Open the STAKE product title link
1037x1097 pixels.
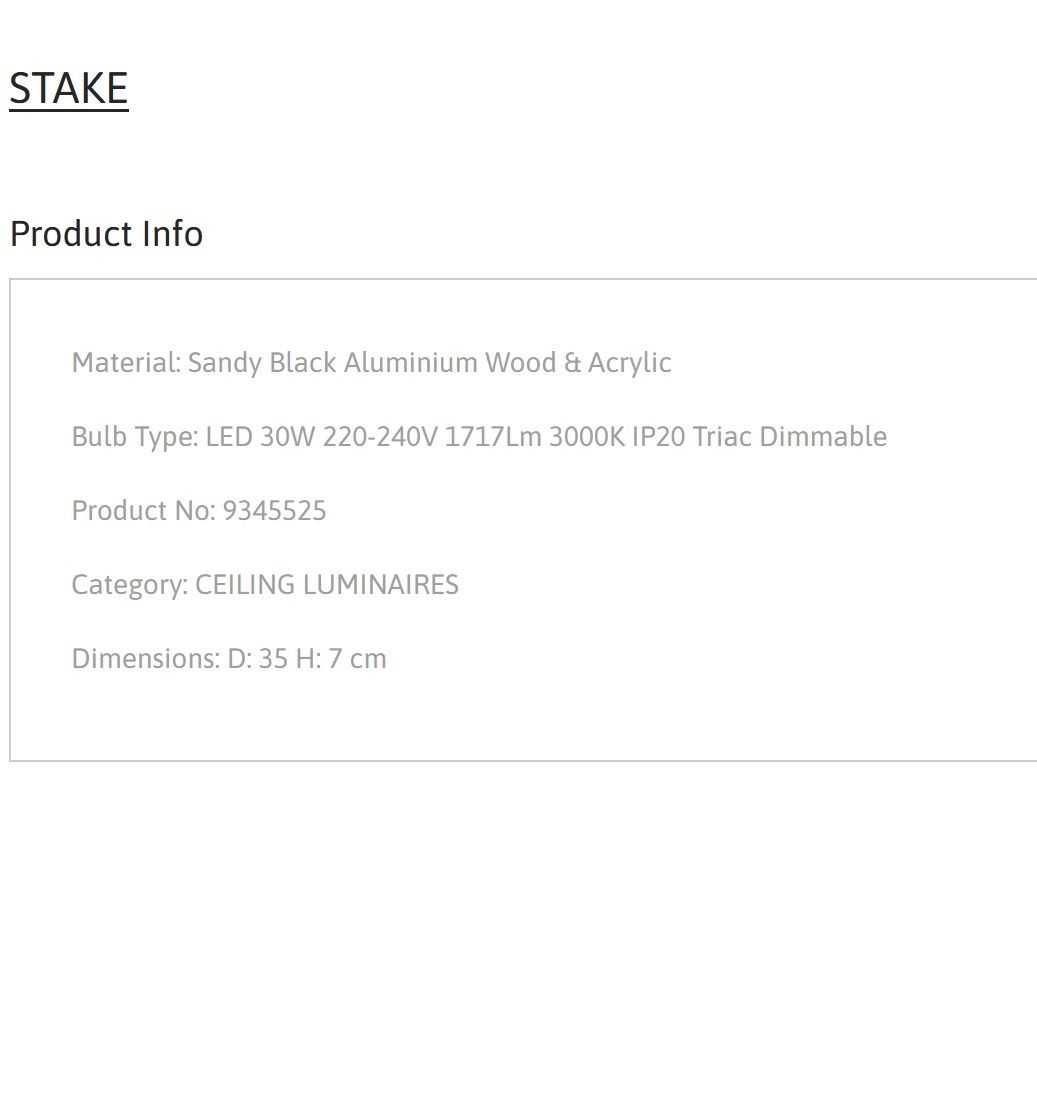pyautogui.click(x=69, y=88)
